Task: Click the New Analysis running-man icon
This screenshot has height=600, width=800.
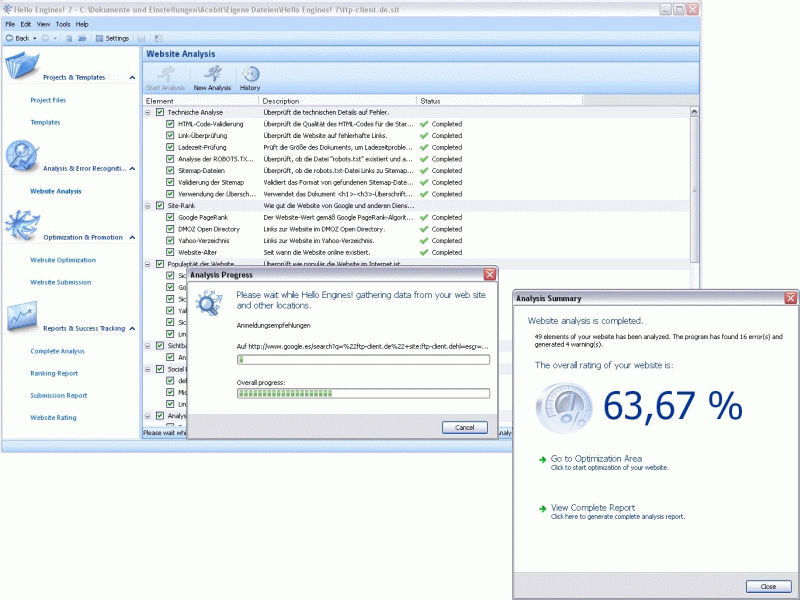Action: tap(211, 74)
